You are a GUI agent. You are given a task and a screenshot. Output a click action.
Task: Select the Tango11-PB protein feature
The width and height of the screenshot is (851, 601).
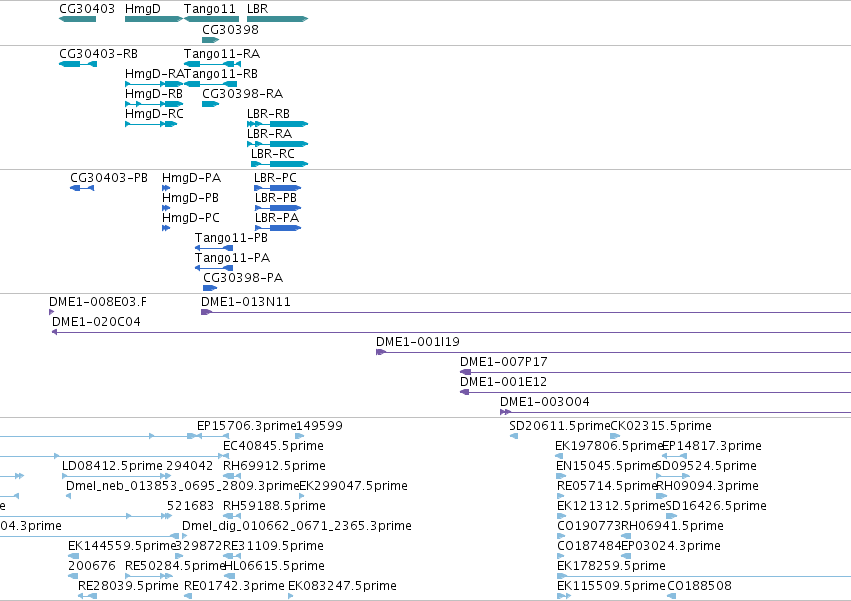[214, 248]
